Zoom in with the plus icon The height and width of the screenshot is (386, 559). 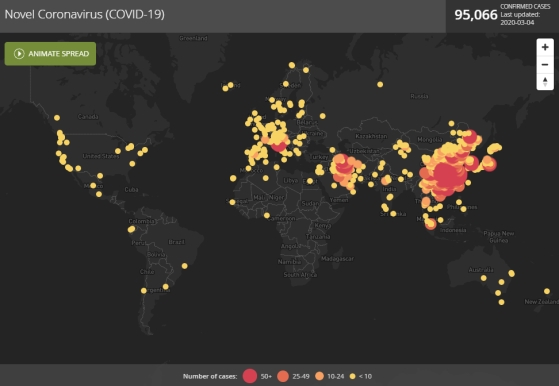tap(545, 47)
